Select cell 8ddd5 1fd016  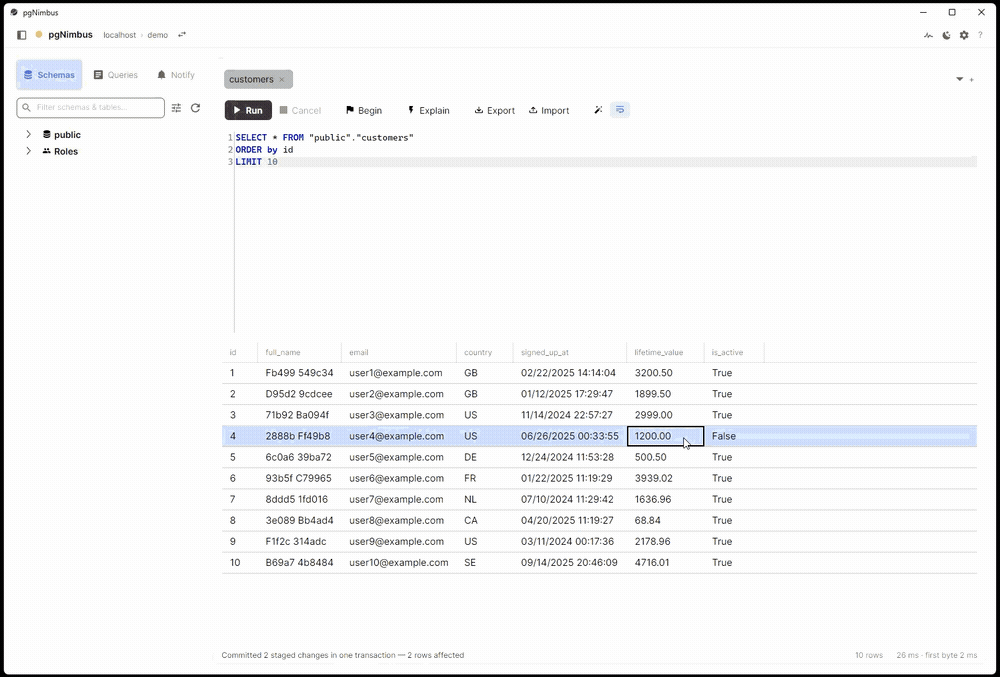(297, 499)
